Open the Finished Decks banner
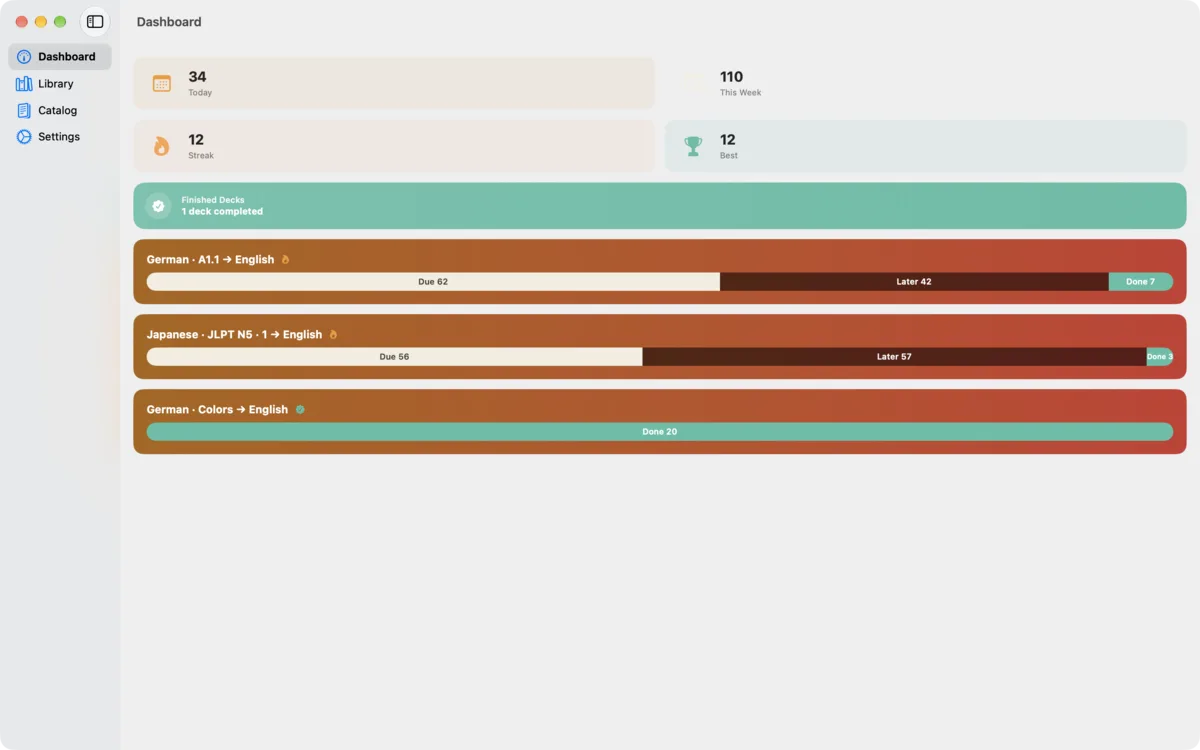 click(x=660, y=206)
